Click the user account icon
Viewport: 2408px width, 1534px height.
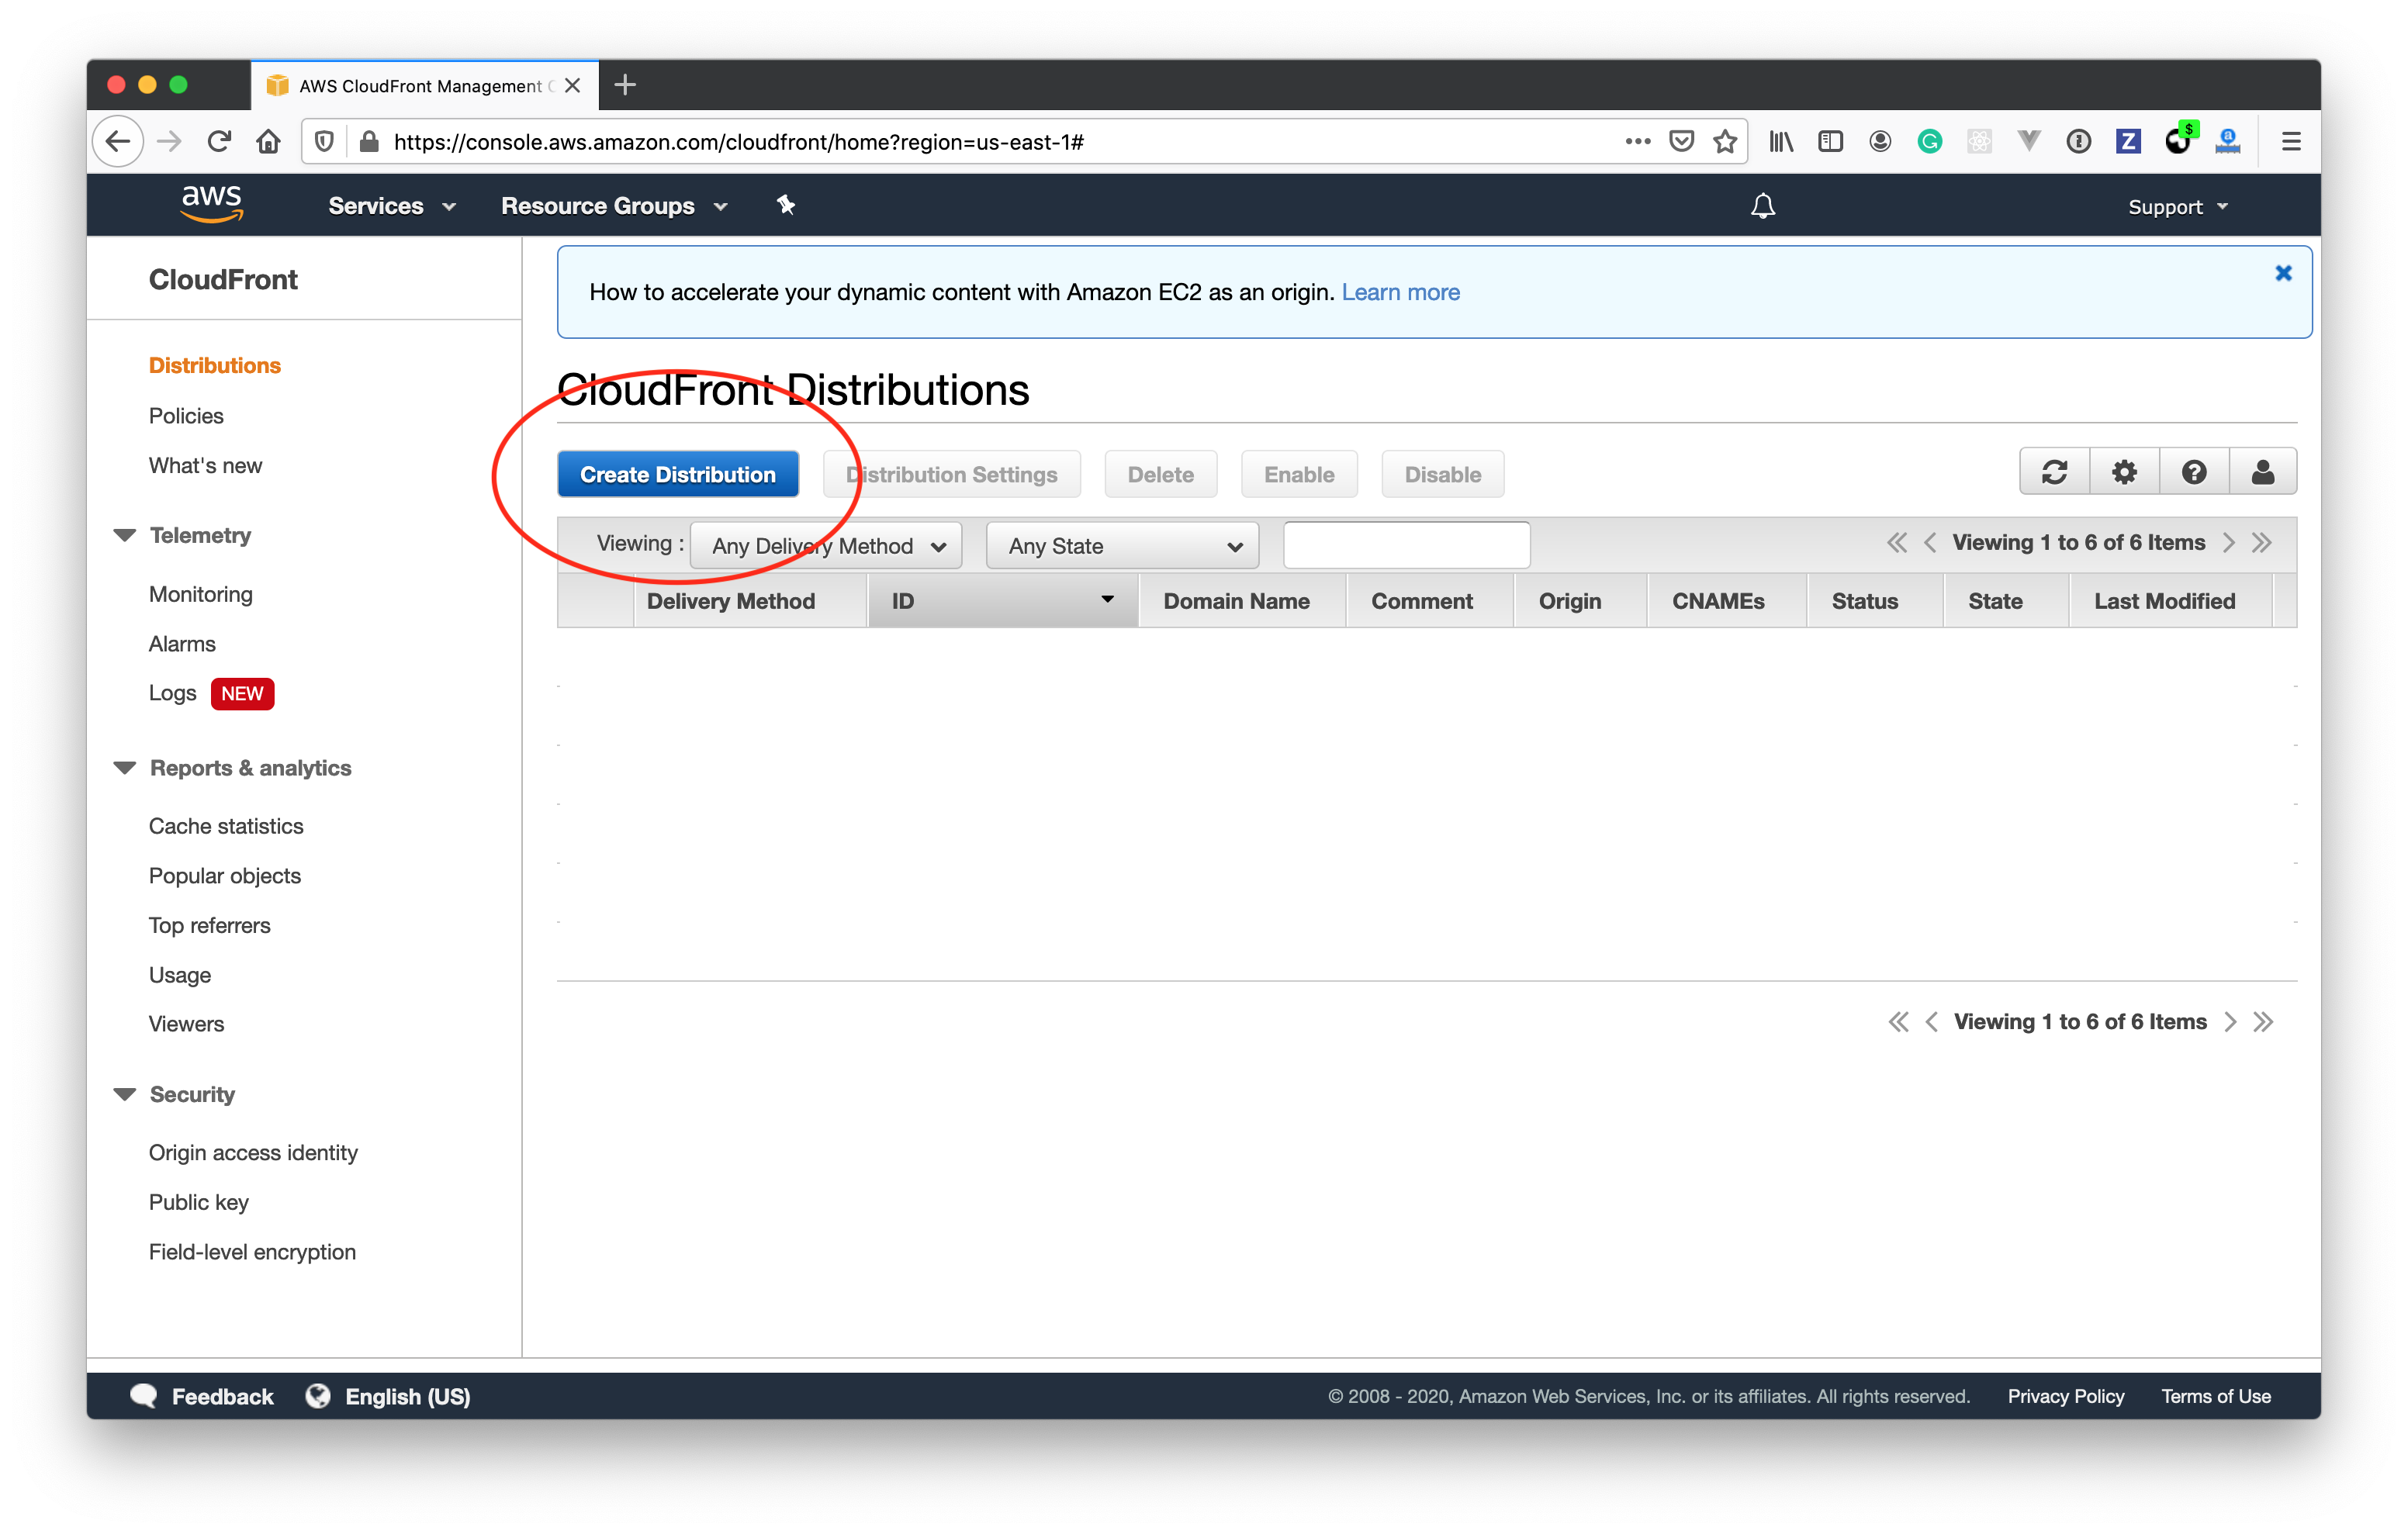click(x=2262, y=472)
